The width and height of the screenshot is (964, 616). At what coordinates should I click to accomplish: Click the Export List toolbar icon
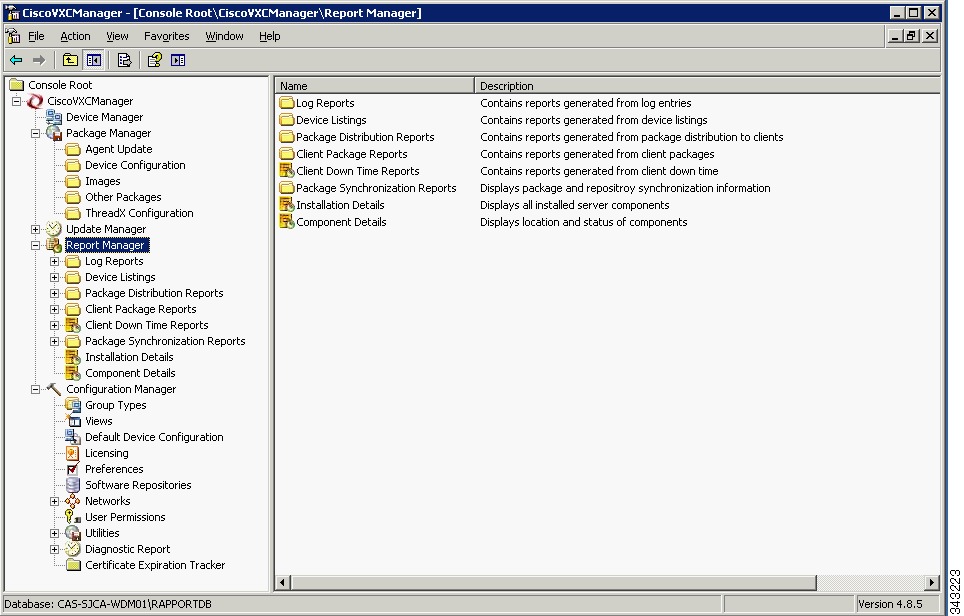(x=124, y=60)
